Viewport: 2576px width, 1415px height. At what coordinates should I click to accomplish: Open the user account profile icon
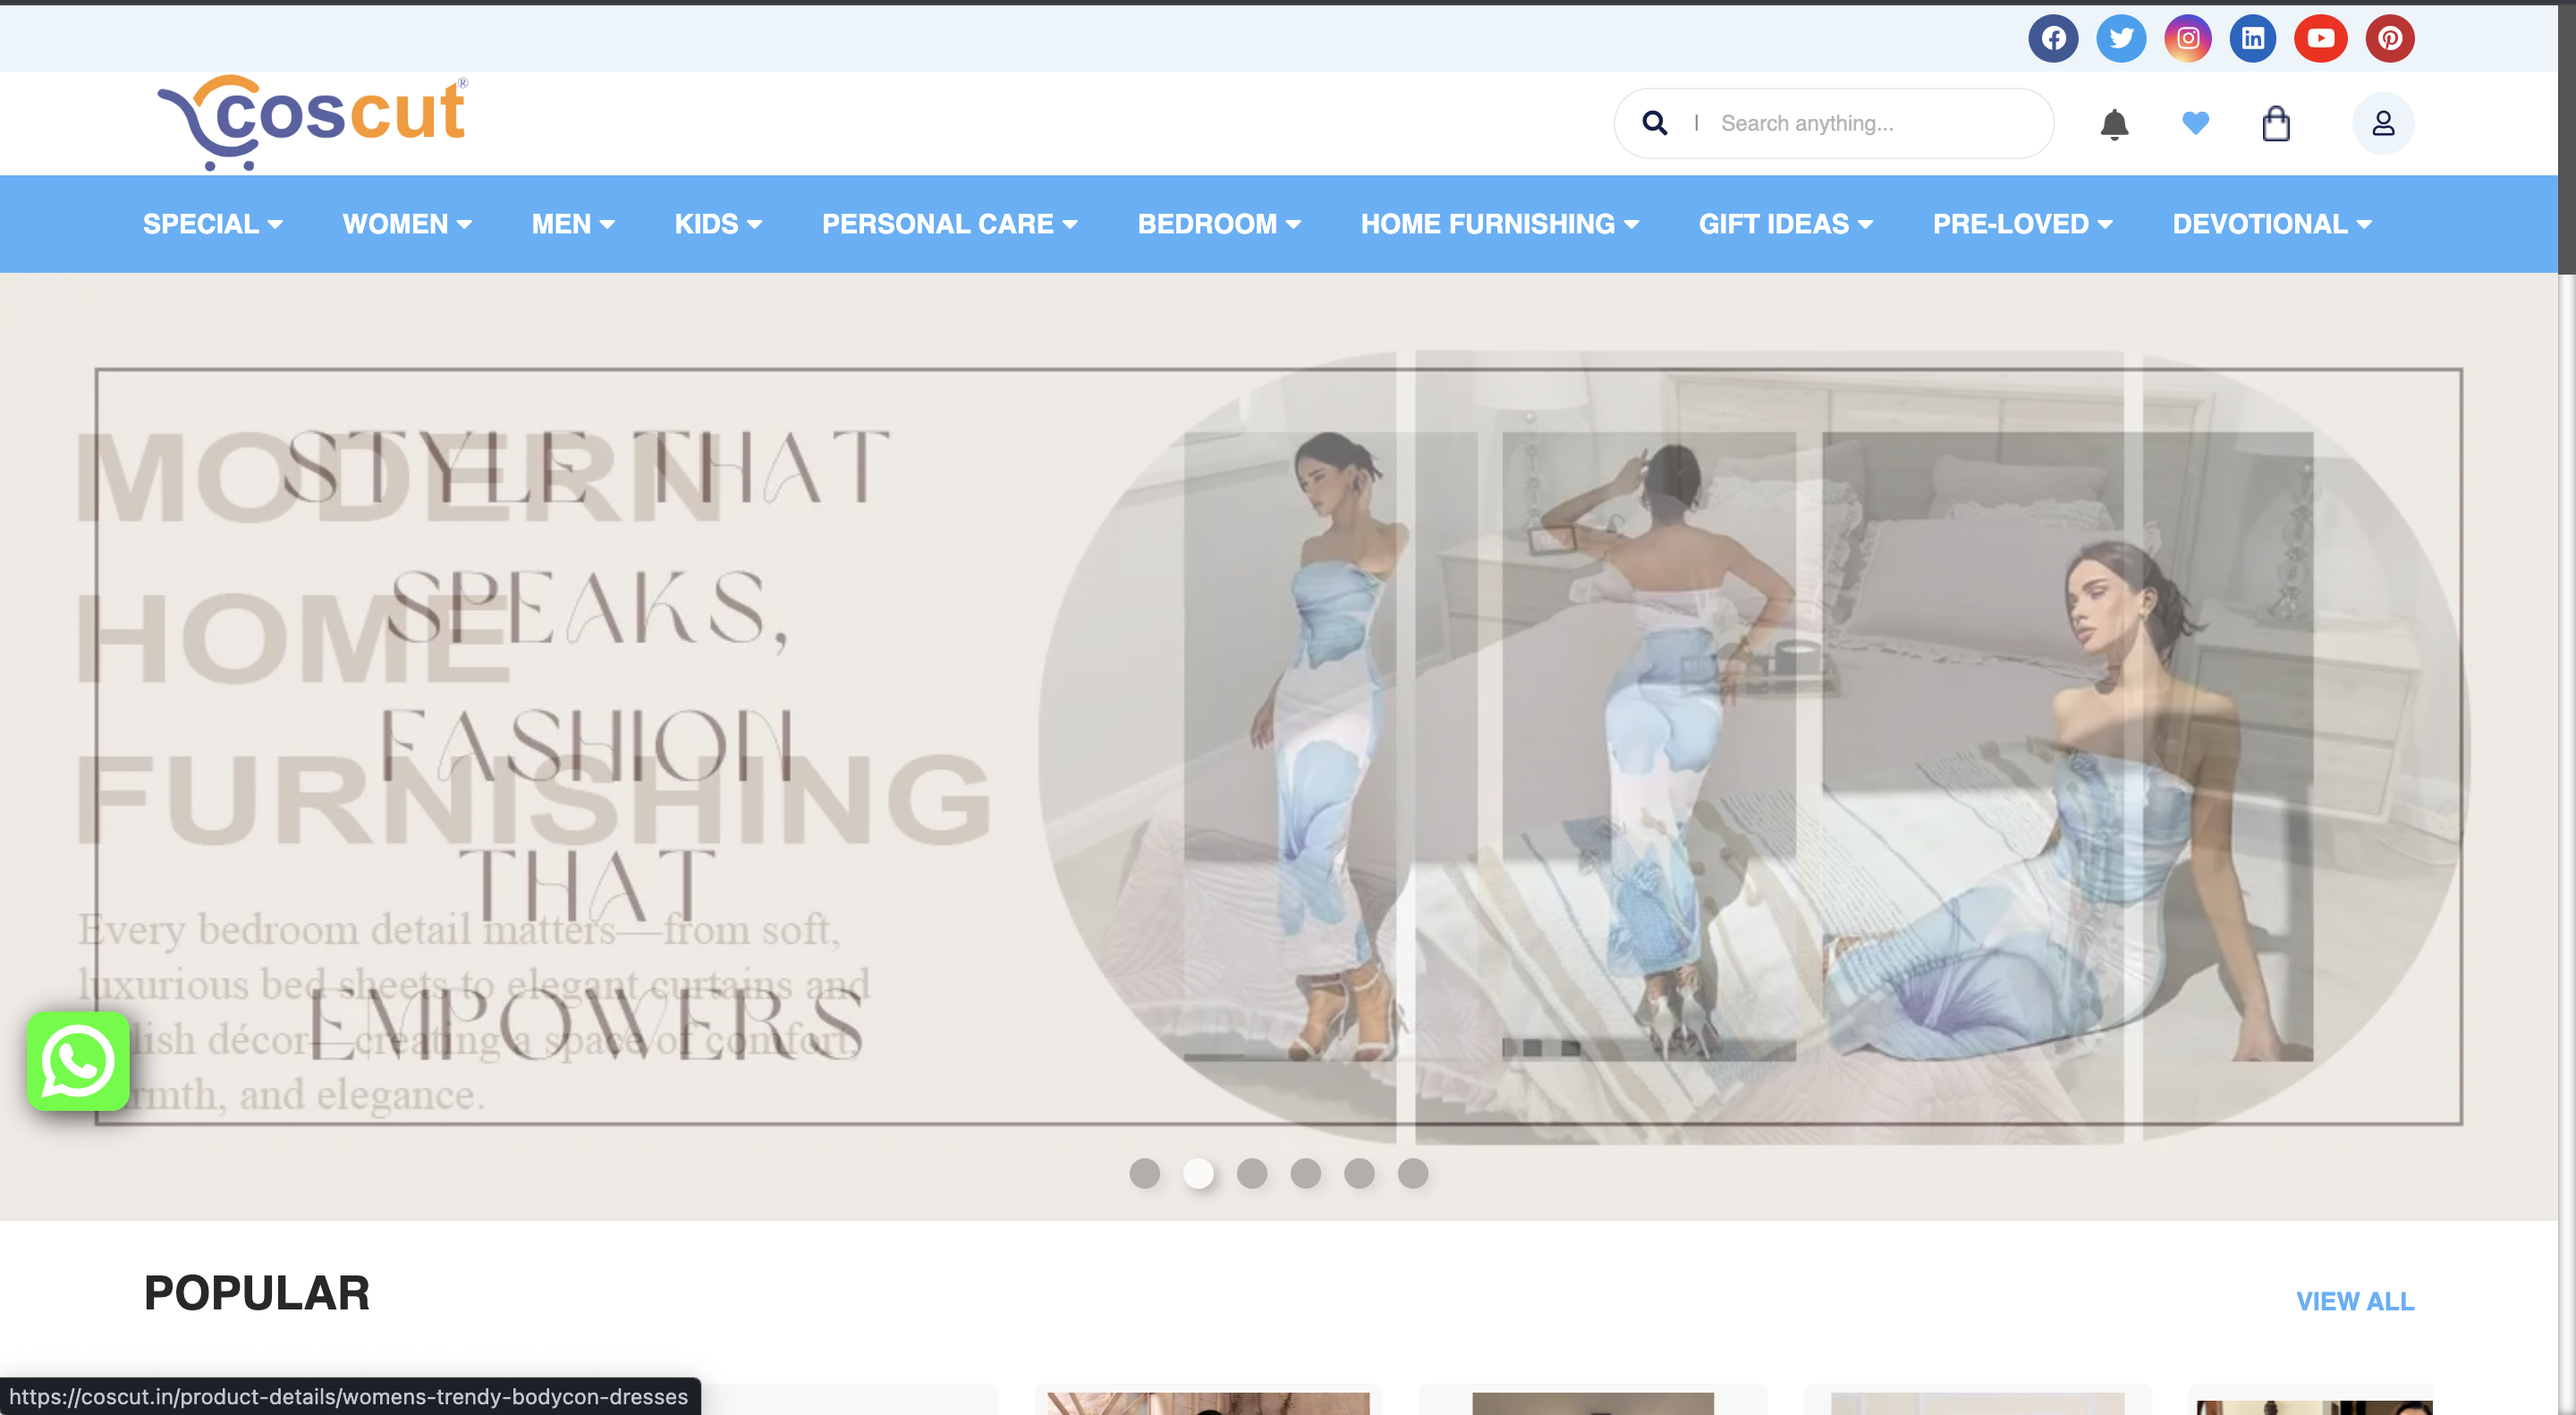coord(2382,124)
